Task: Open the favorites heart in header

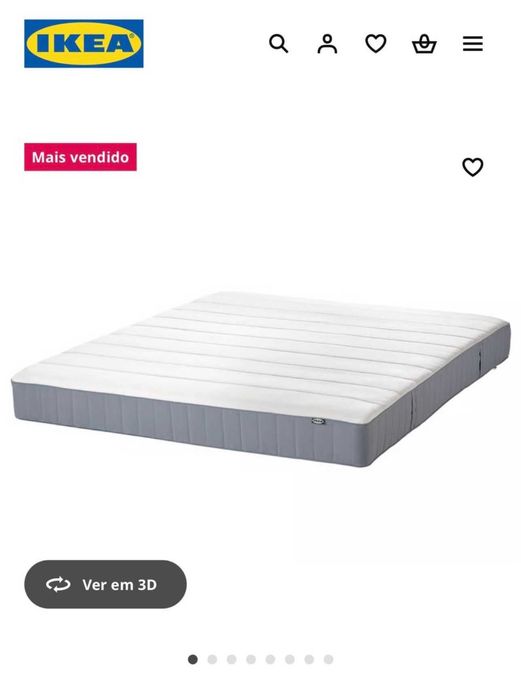Action: 376,44
